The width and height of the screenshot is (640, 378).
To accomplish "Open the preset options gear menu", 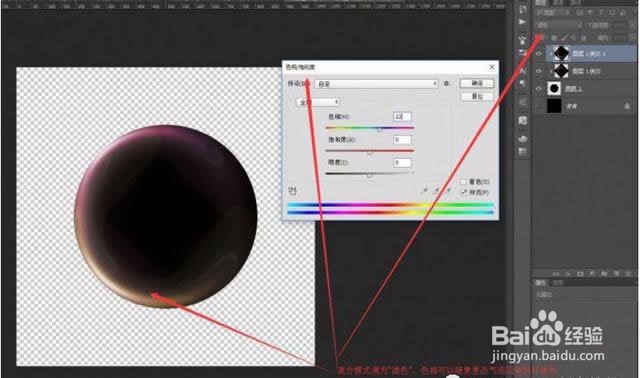I will click(x=447, y=83).
